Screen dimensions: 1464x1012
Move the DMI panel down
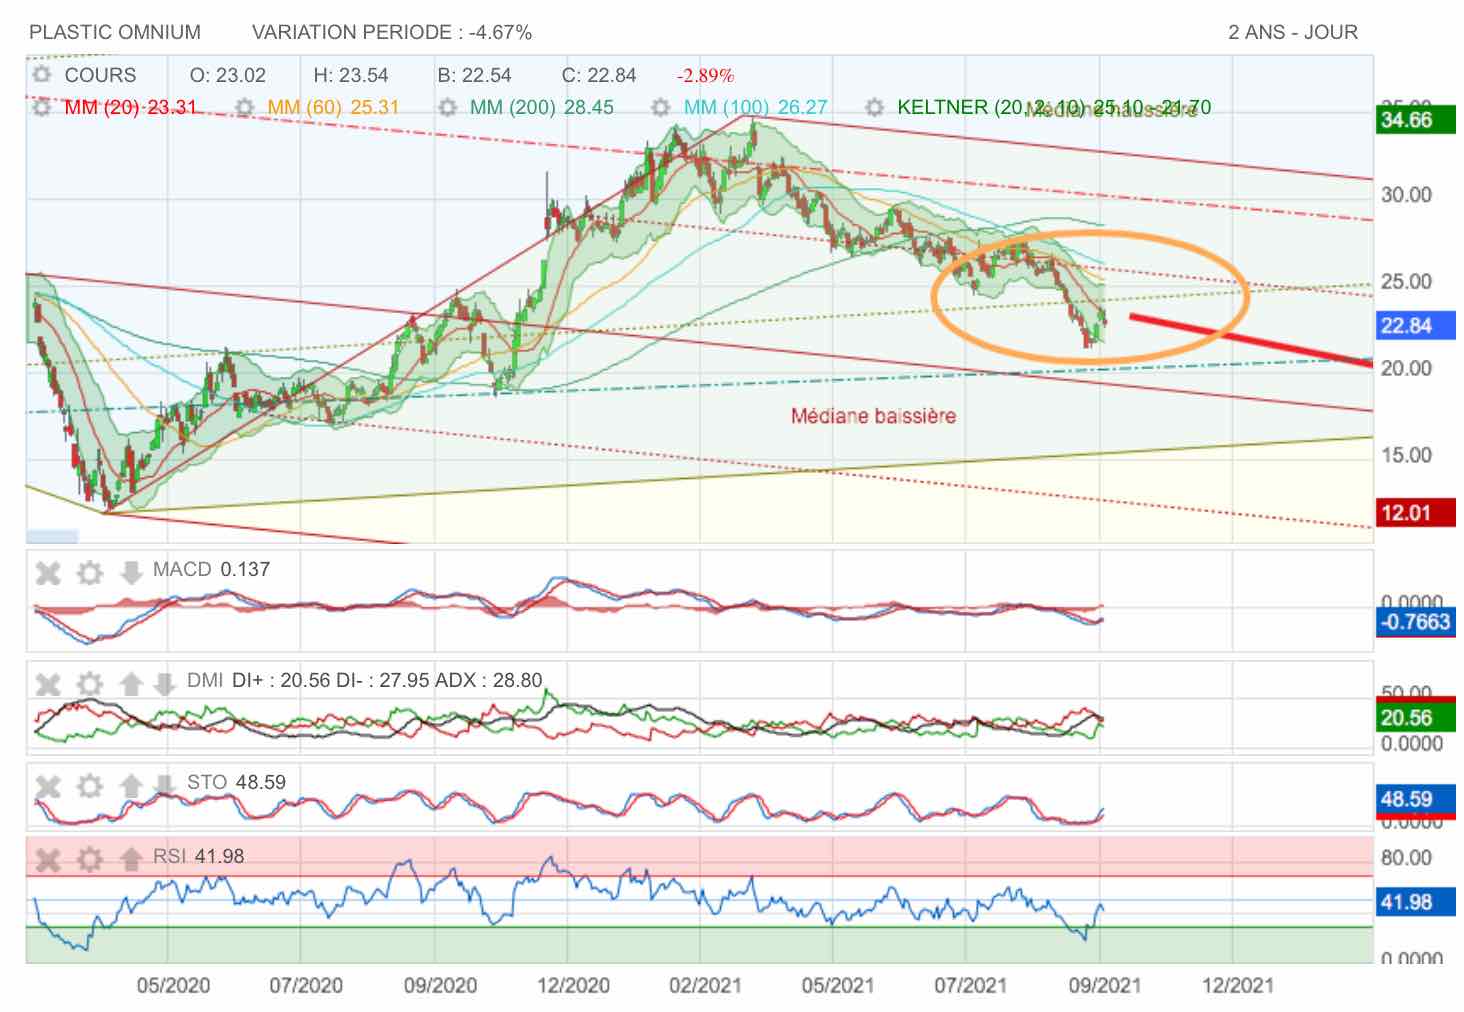tap(164, 684)
